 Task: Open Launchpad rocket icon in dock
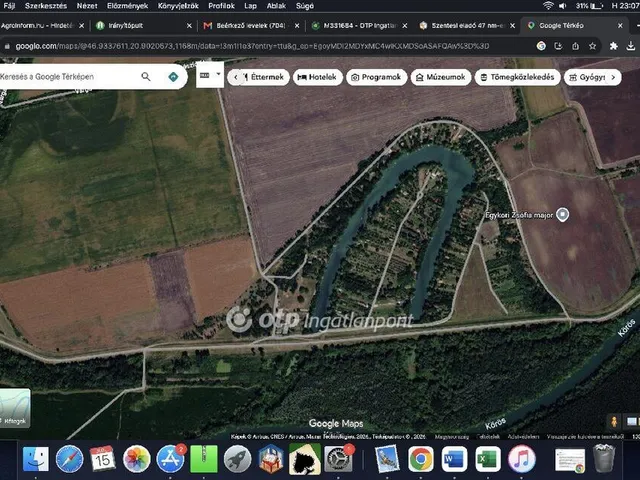237,459
